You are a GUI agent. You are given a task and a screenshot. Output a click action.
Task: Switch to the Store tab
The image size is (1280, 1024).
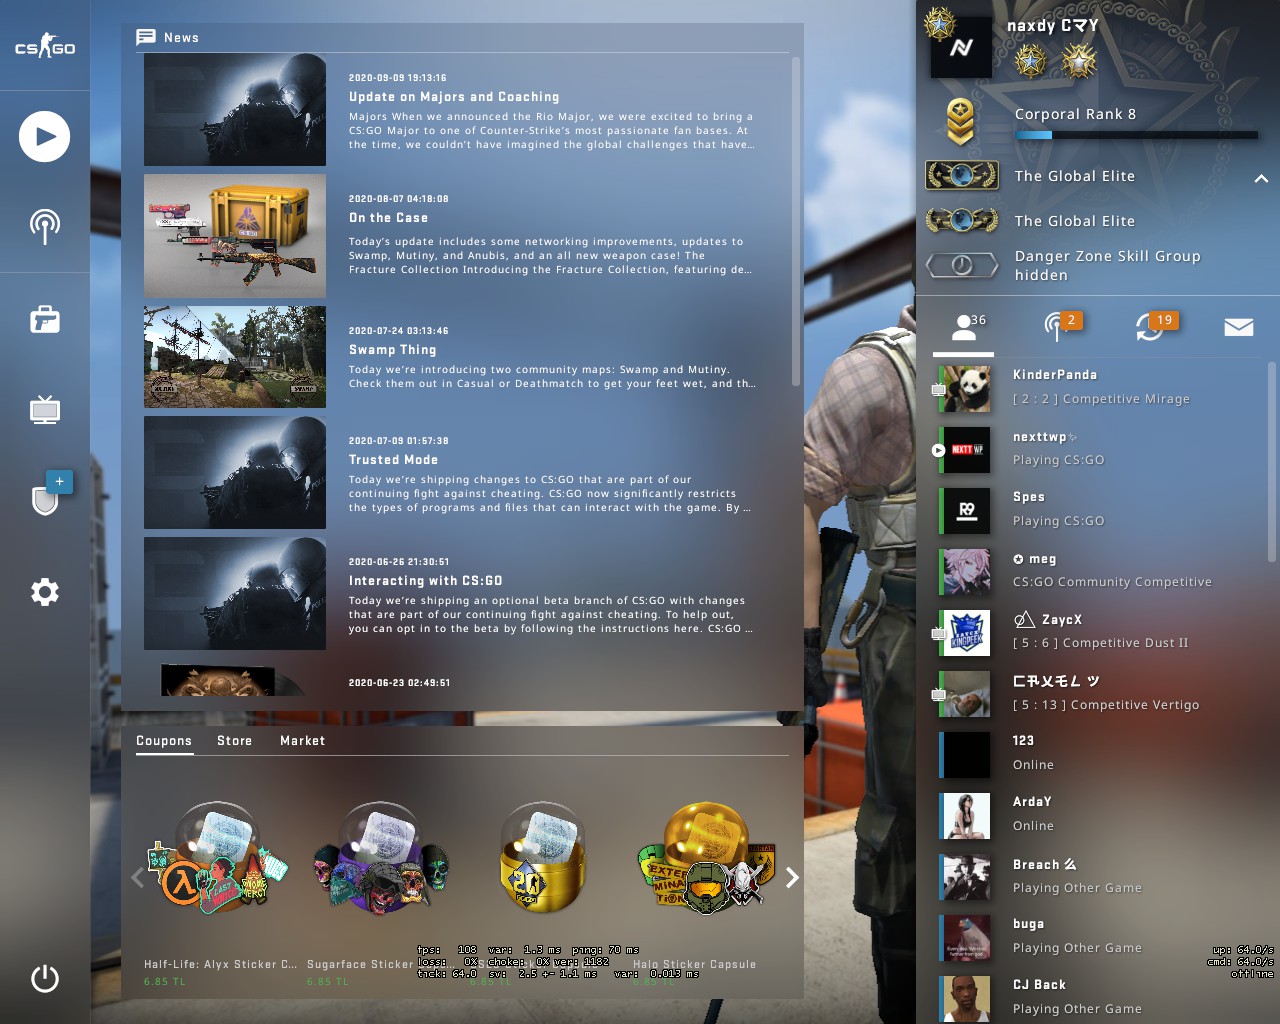(x=234, y=741)
